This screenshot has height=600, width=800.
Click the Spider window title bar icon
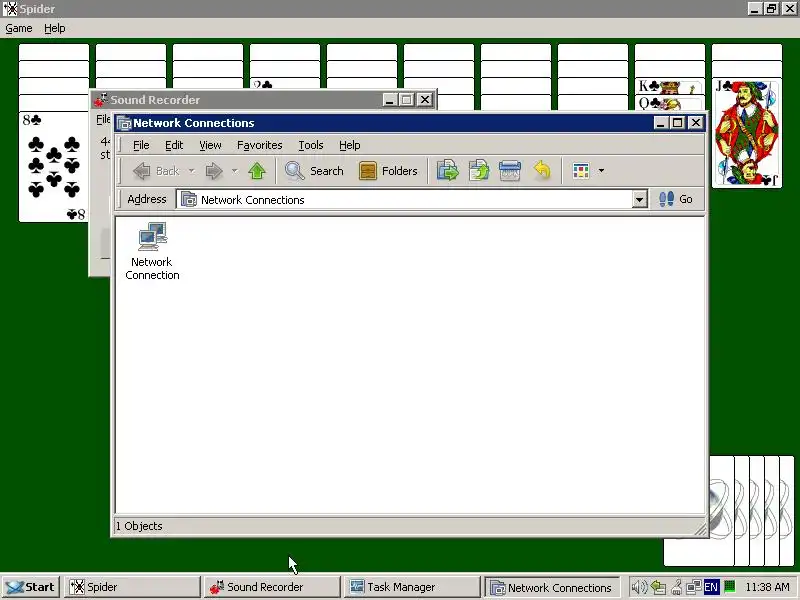tap(10, 9)
